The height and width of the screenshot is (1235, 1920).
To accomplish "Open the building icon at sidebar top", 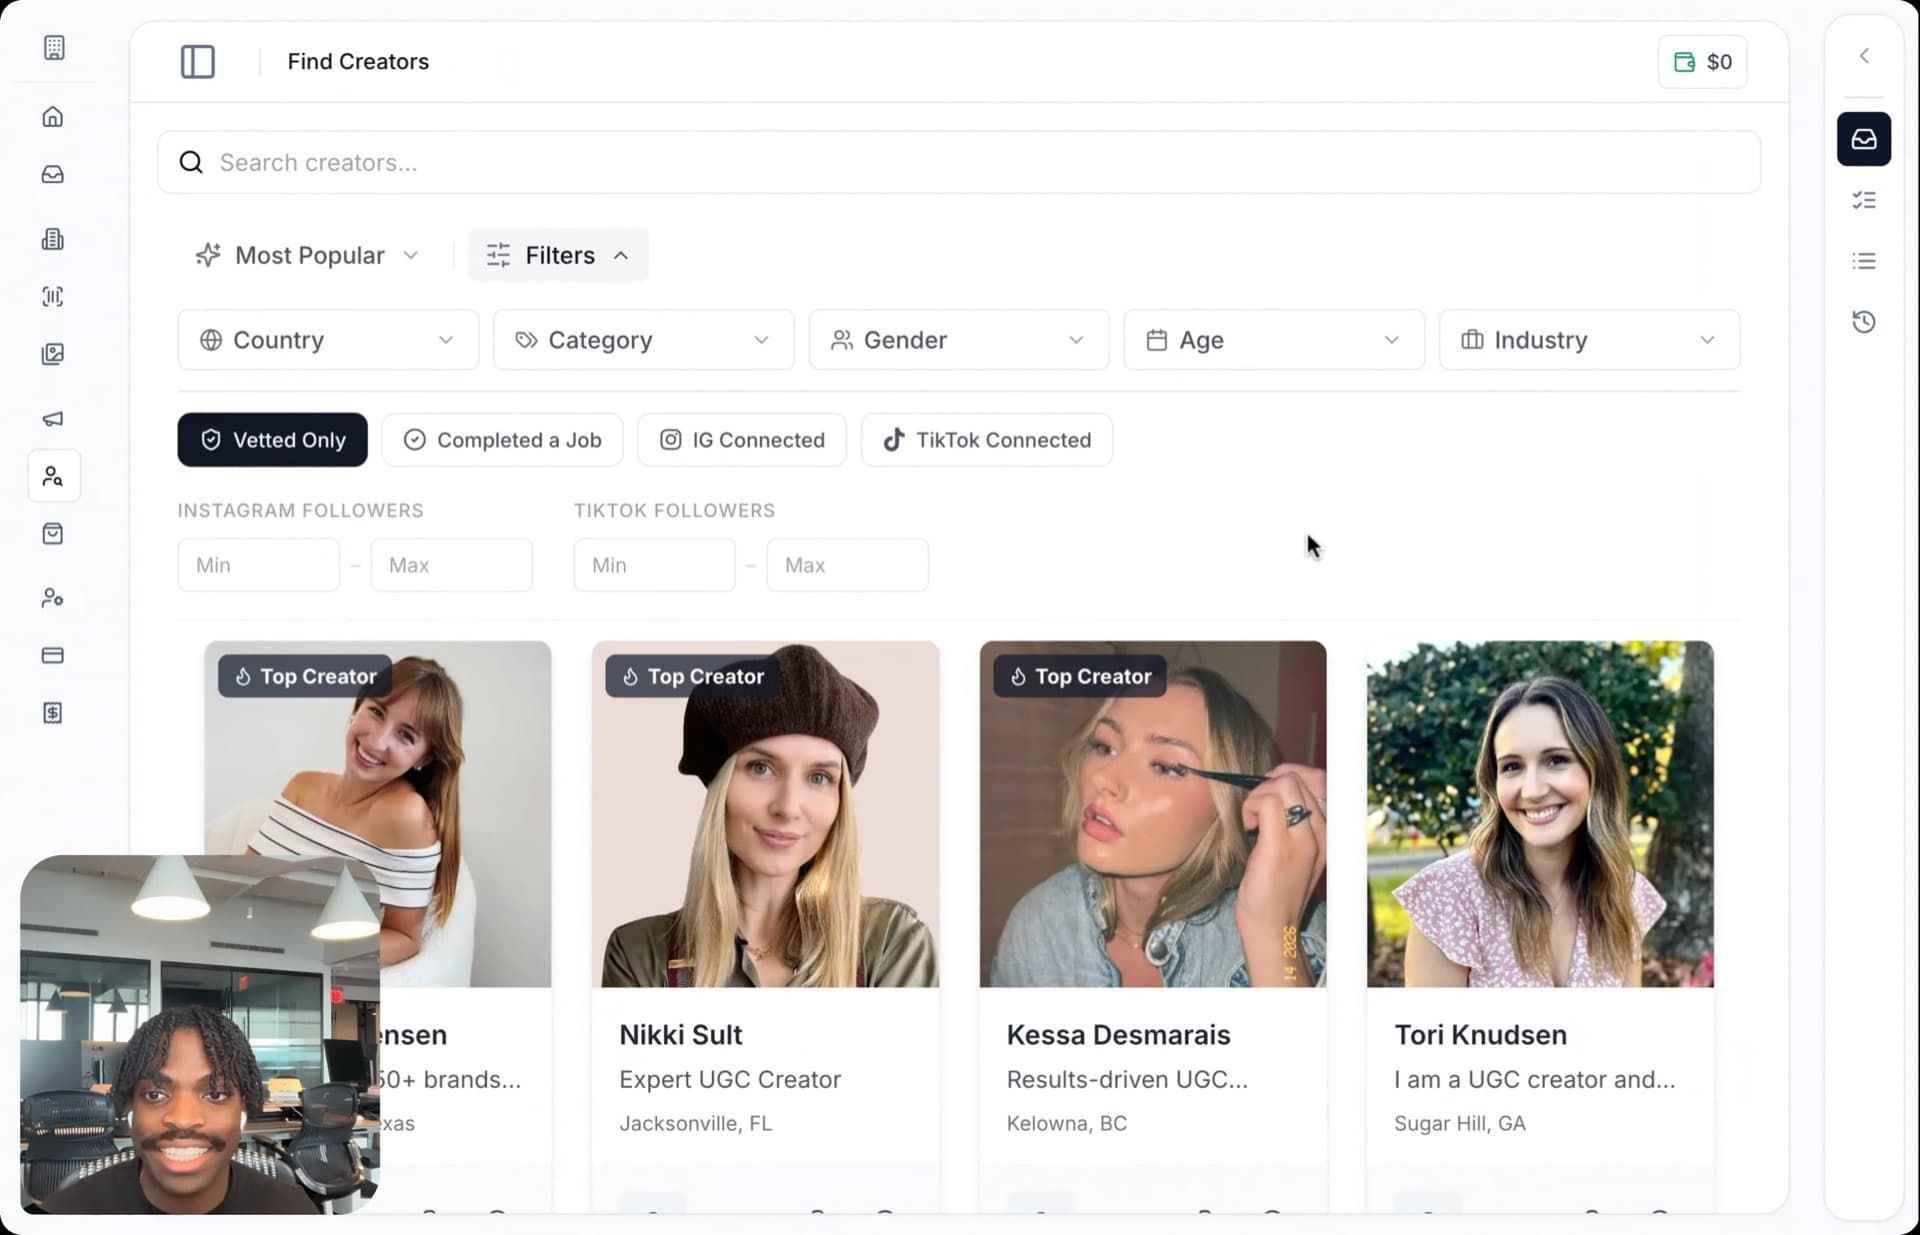I will pos(54,47).
